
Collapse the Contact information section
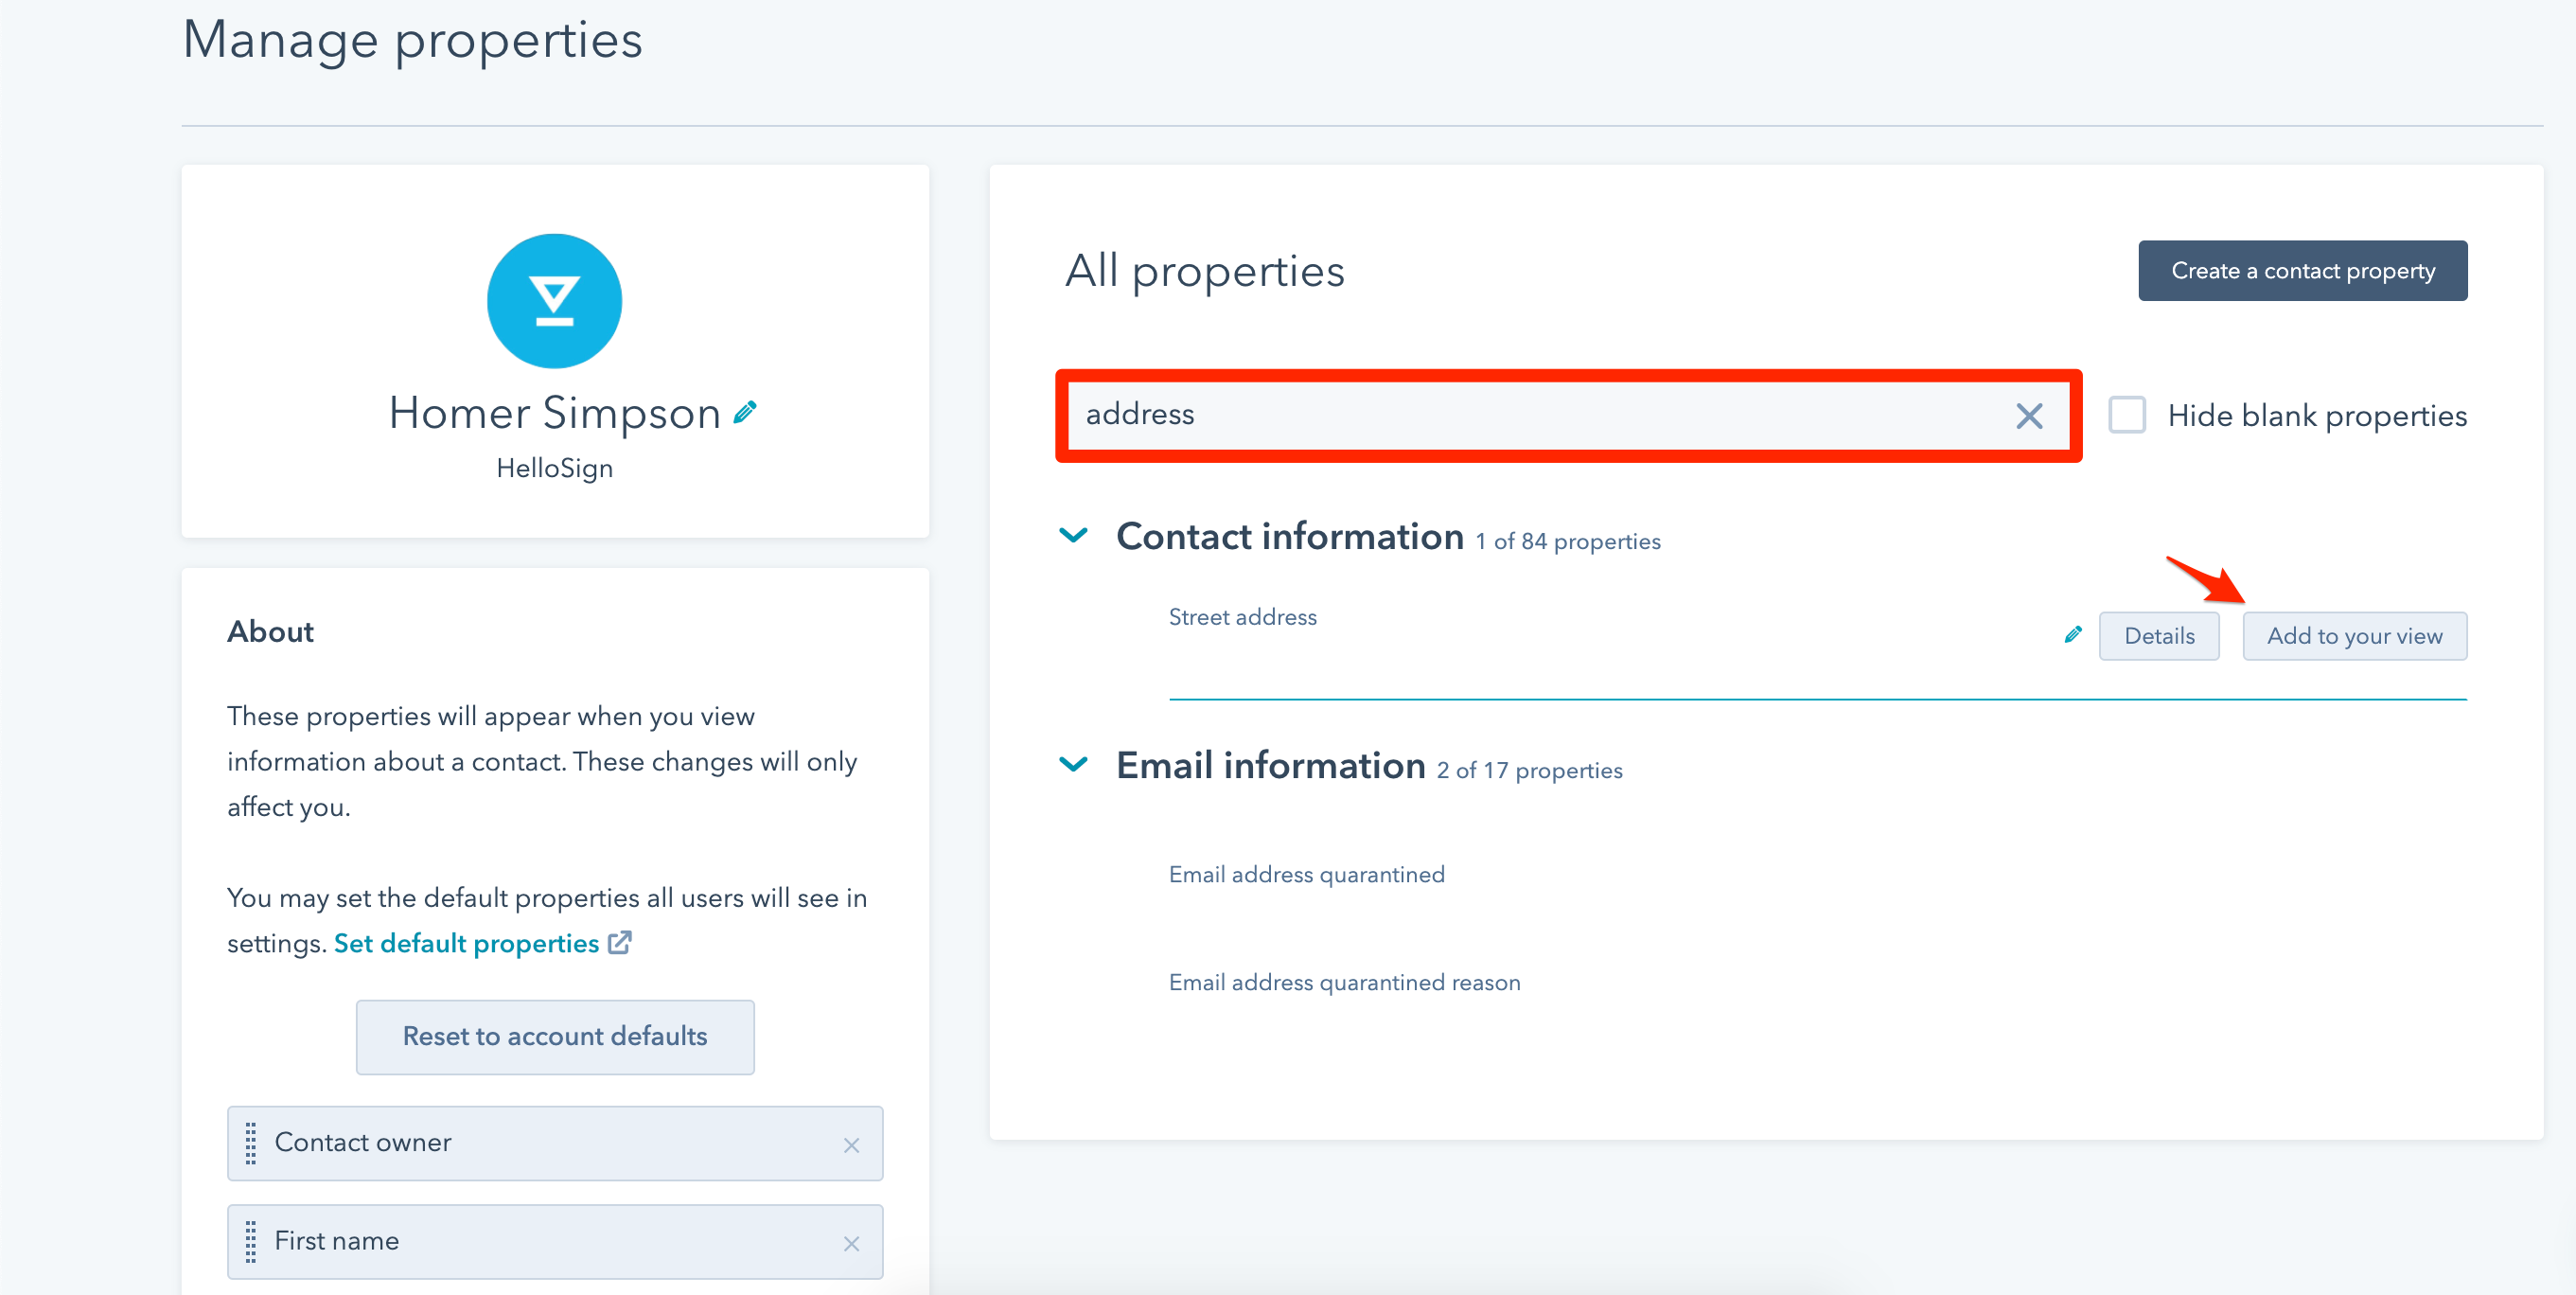pos(1073,536)
